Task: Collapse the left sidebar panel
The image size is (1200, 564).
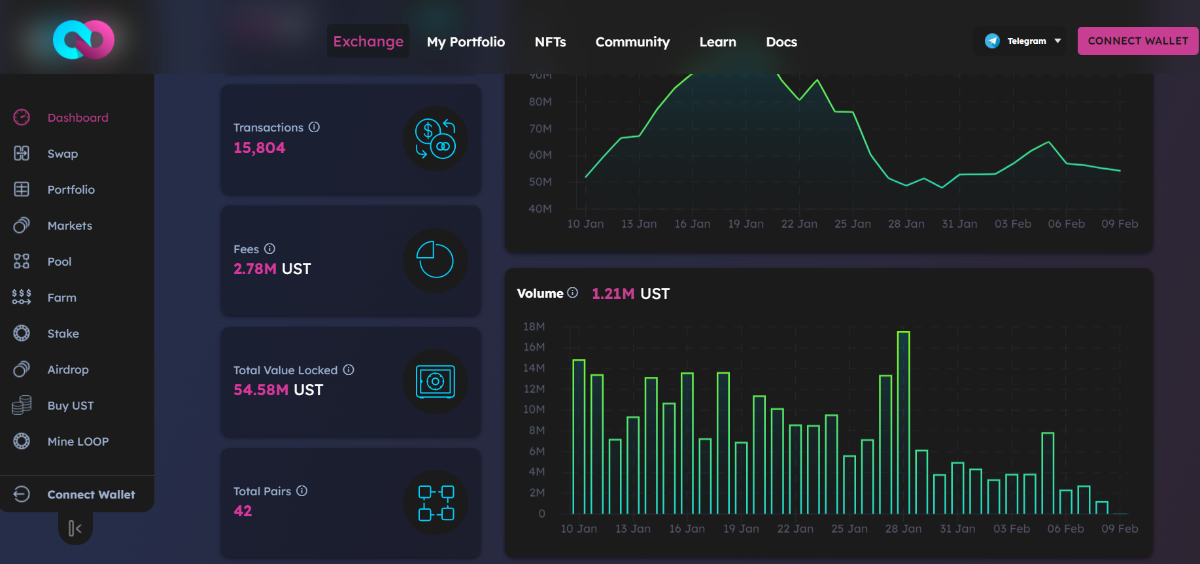Action: [x=75, y=528]
